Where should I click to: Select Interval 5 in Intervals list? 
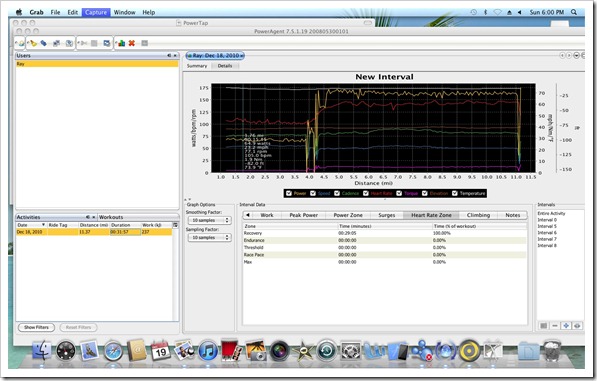click(547, 226)
